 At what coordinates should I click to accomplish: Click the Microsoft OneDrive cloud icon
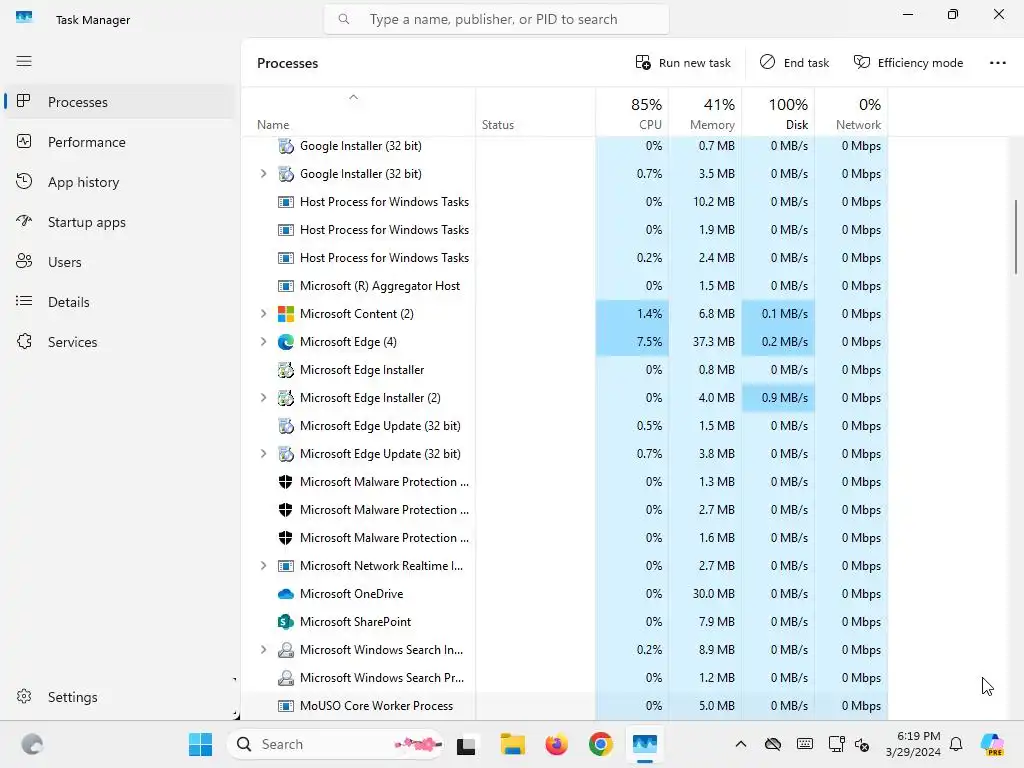(x=285, y=594)
